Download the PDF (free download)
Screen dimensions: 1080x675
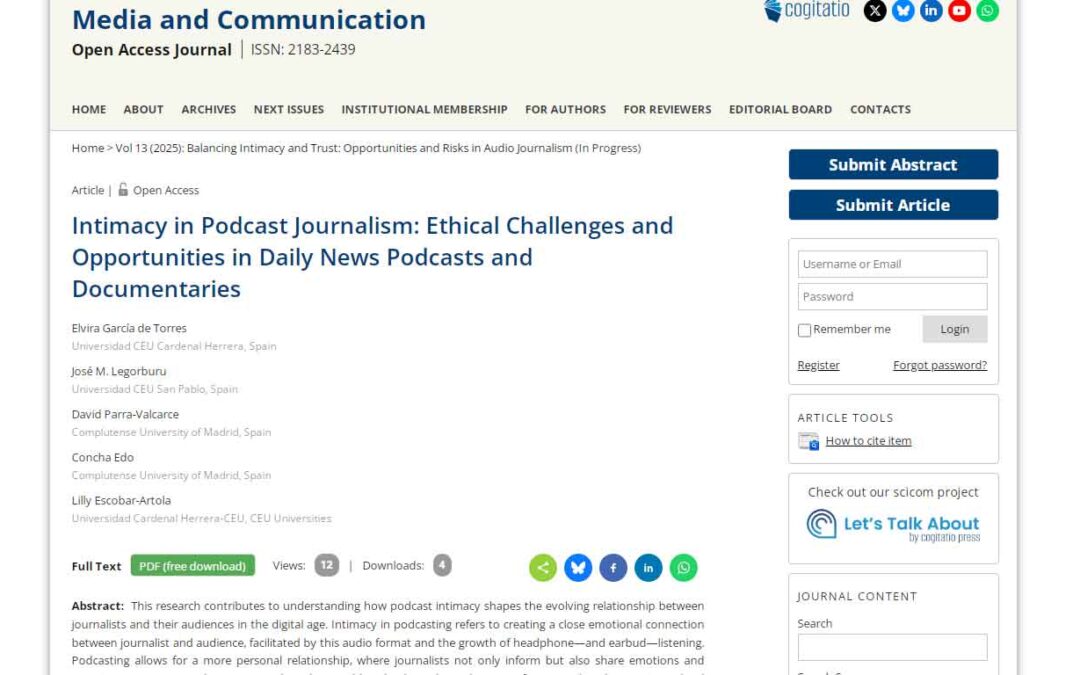click(x=193, y=565)
